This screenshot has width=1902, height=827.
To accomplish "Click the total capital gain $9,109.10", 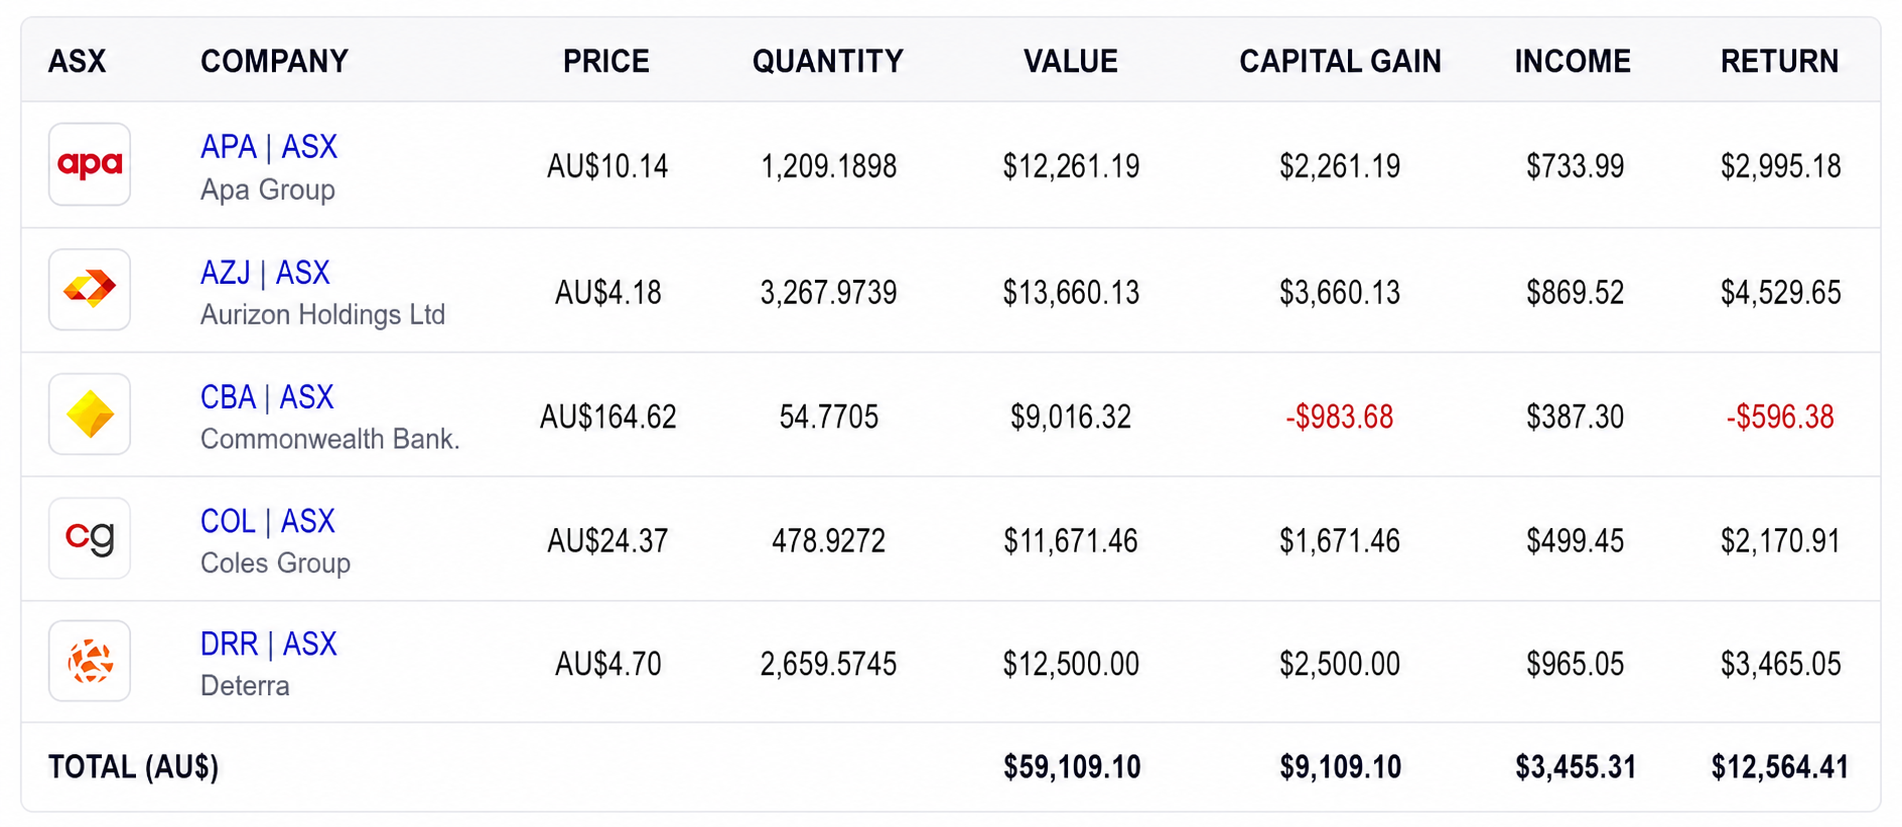I will [1341, 768].
